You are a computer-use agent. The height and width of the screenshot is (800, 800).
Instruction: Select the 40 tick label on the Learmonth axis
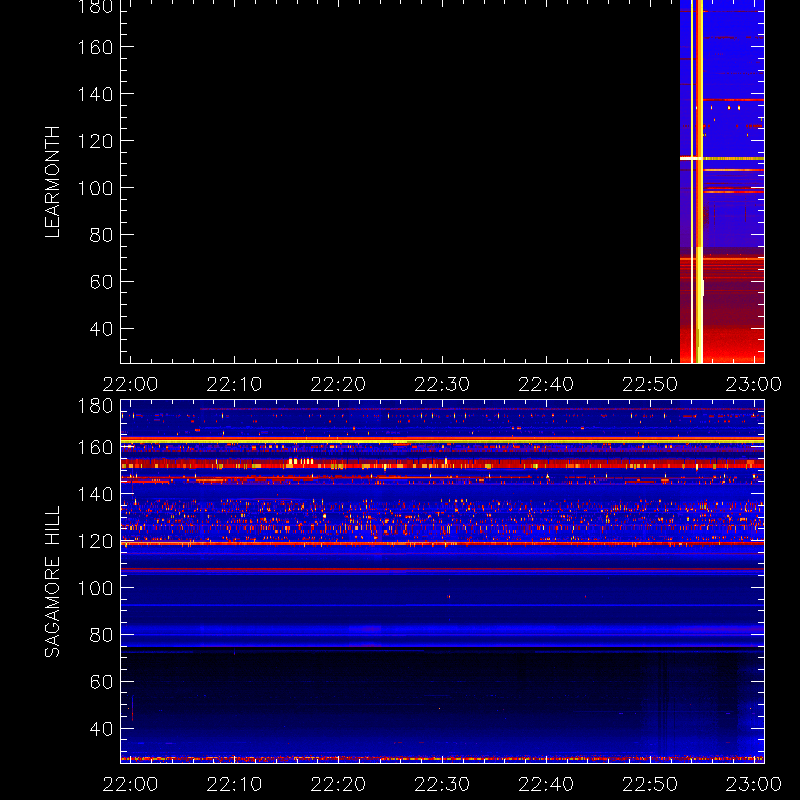pos(101,329)
